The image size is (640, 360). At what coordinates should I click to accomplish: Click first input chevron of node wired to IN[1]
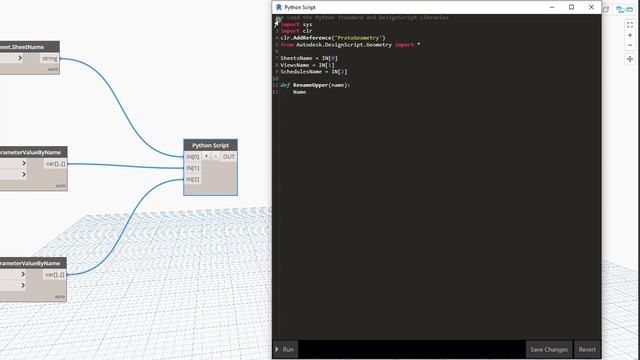24,163
